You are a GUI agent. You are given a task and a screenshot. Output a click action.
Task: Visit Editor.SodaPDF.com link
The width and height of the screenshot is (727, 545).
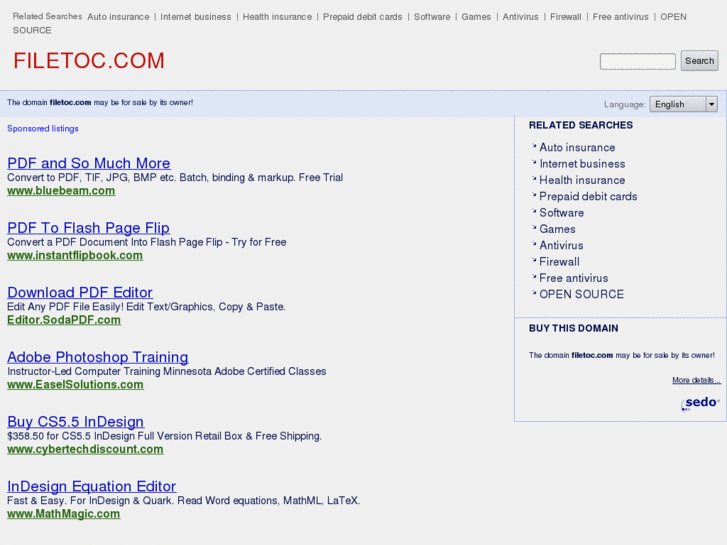pos(64,320)
